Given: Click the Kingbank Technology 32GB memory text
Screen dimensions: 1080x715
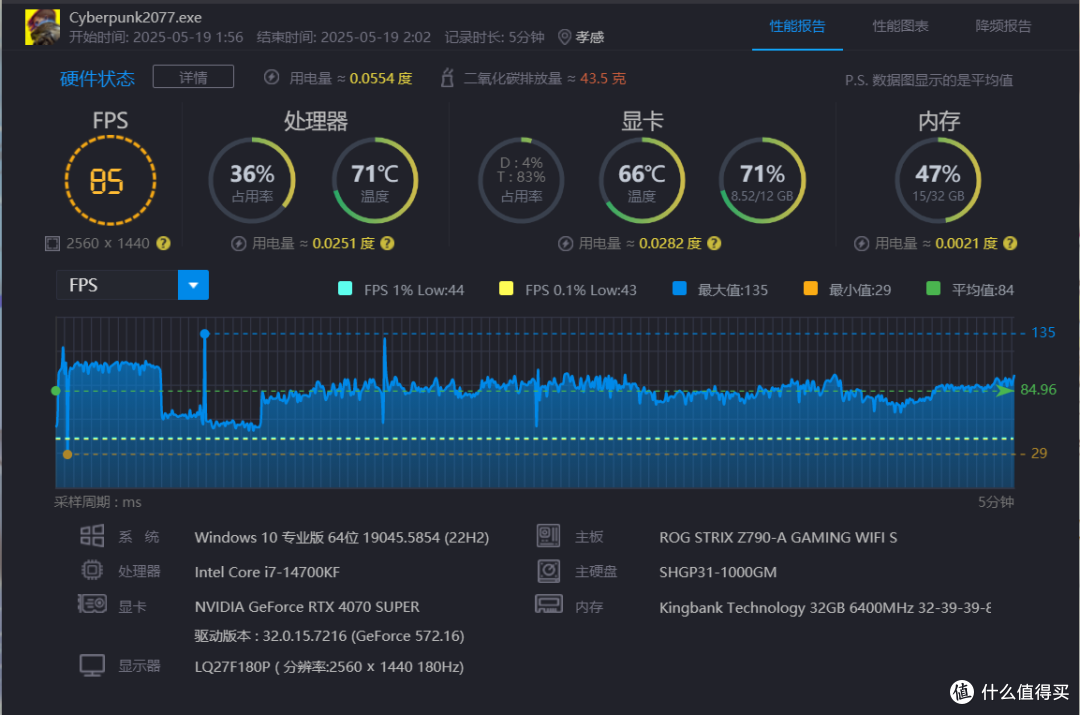Looking at the screenshot, I should point(825,608).
